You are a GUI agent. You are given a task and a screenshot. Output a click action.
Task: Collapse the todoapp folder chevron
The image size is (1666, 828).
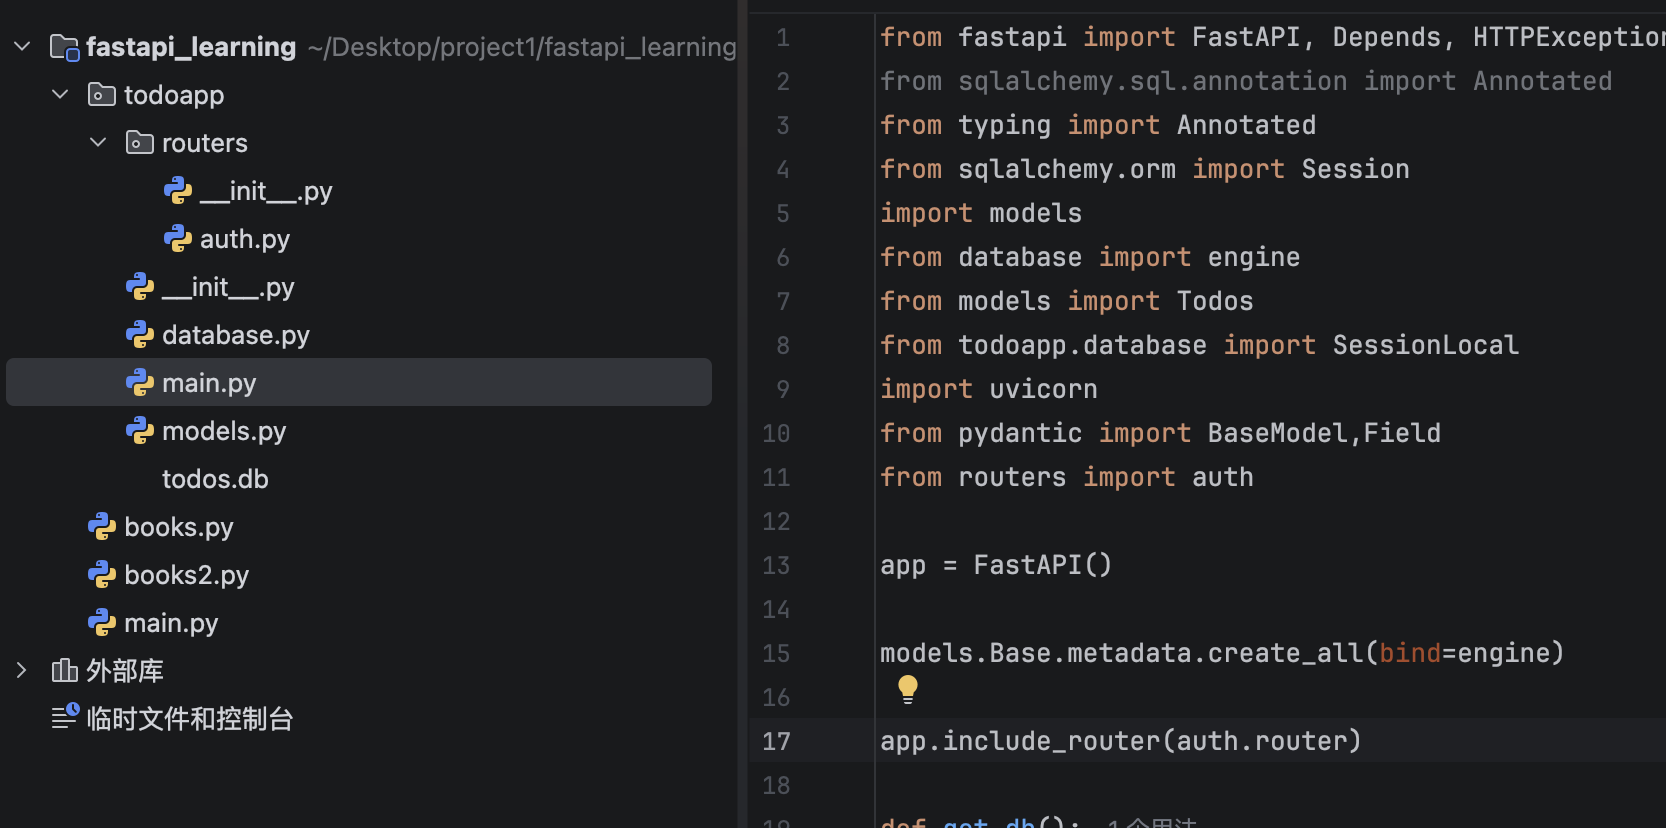pos(60,94)
